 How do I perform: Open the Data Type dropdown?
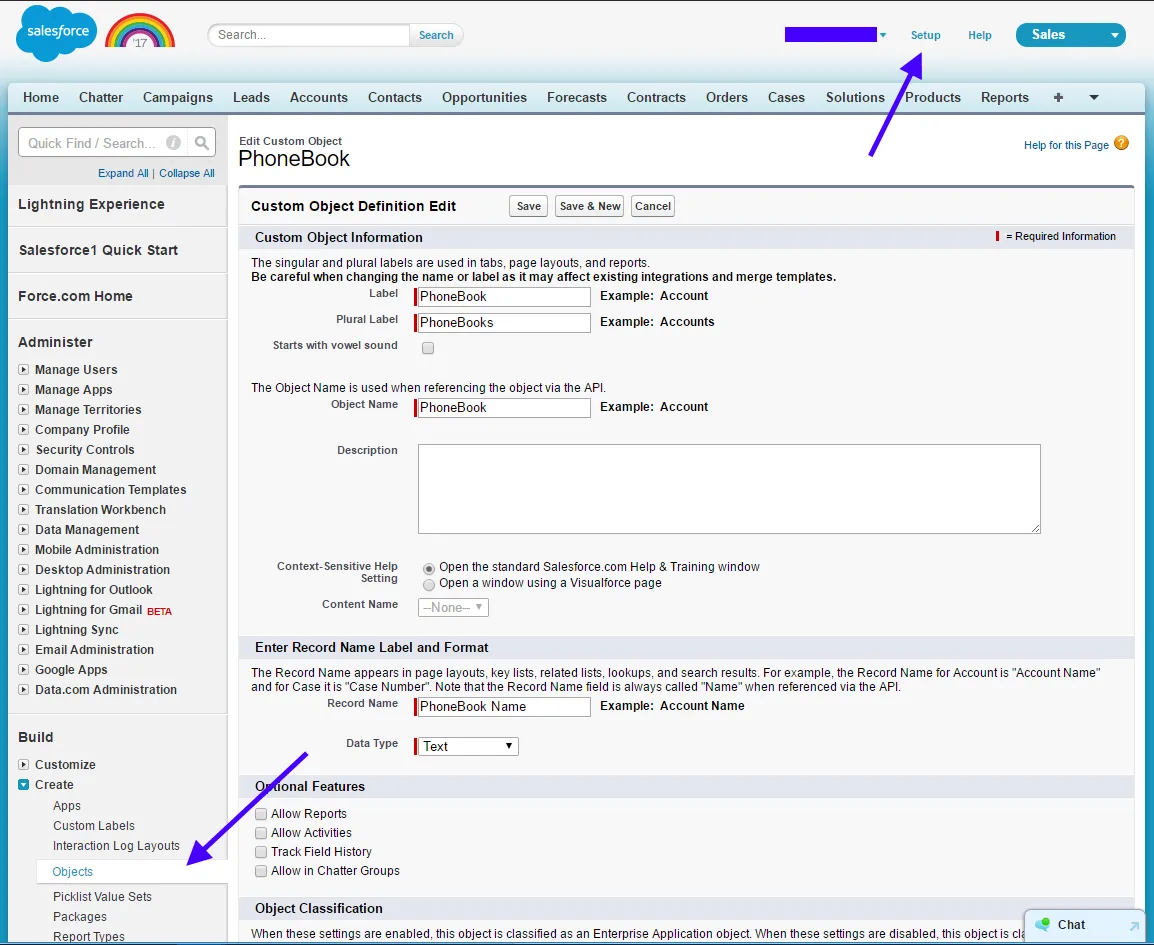click(x=467, y=746)
